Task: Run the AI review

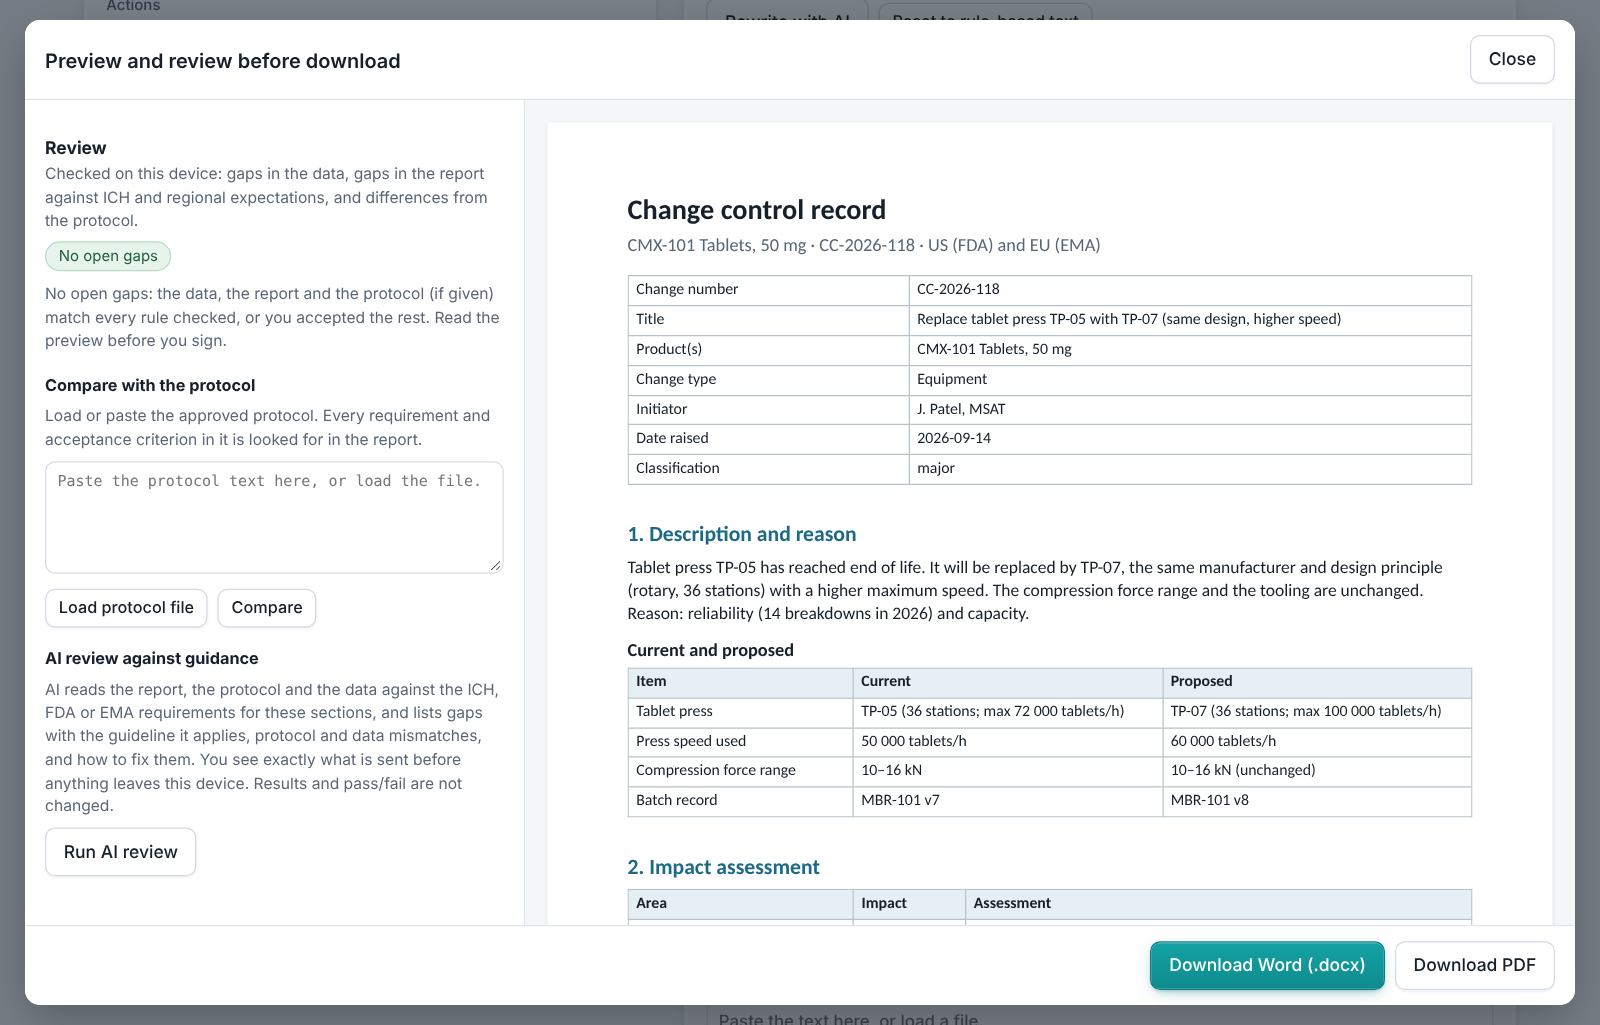Action: (120, 852)
